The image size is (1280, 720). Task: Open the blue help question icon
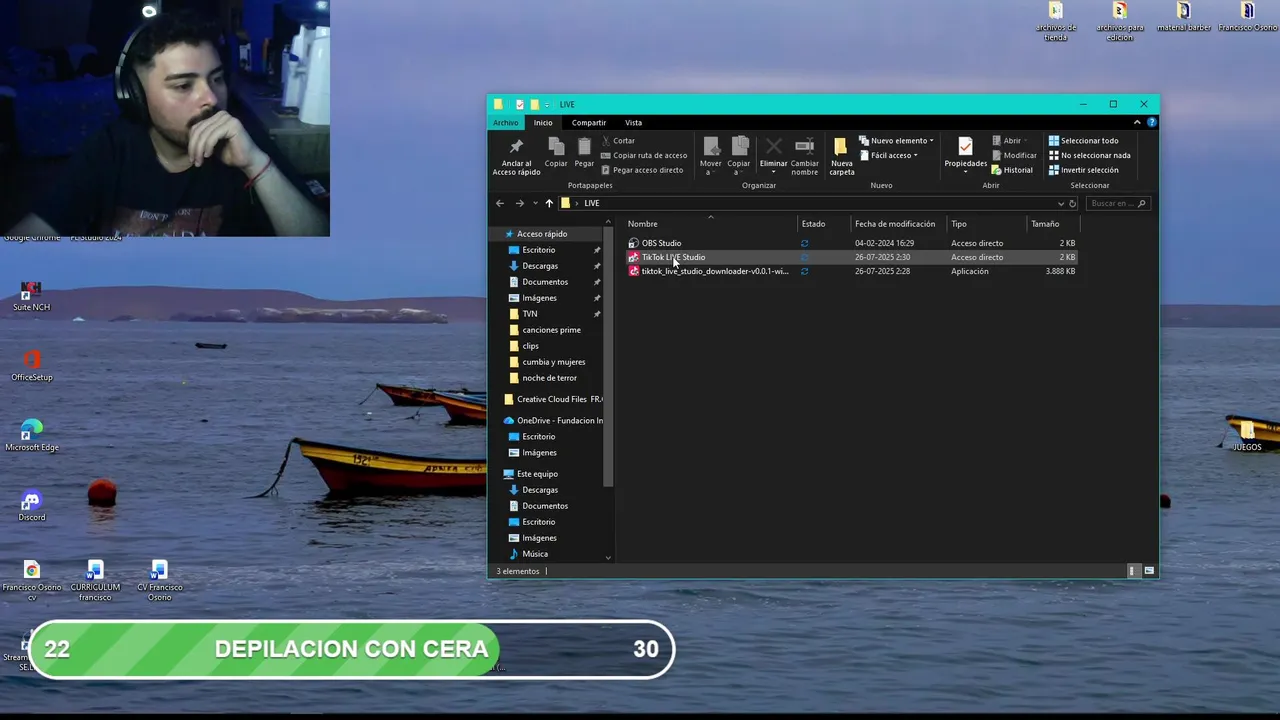tap(1152, 122)
